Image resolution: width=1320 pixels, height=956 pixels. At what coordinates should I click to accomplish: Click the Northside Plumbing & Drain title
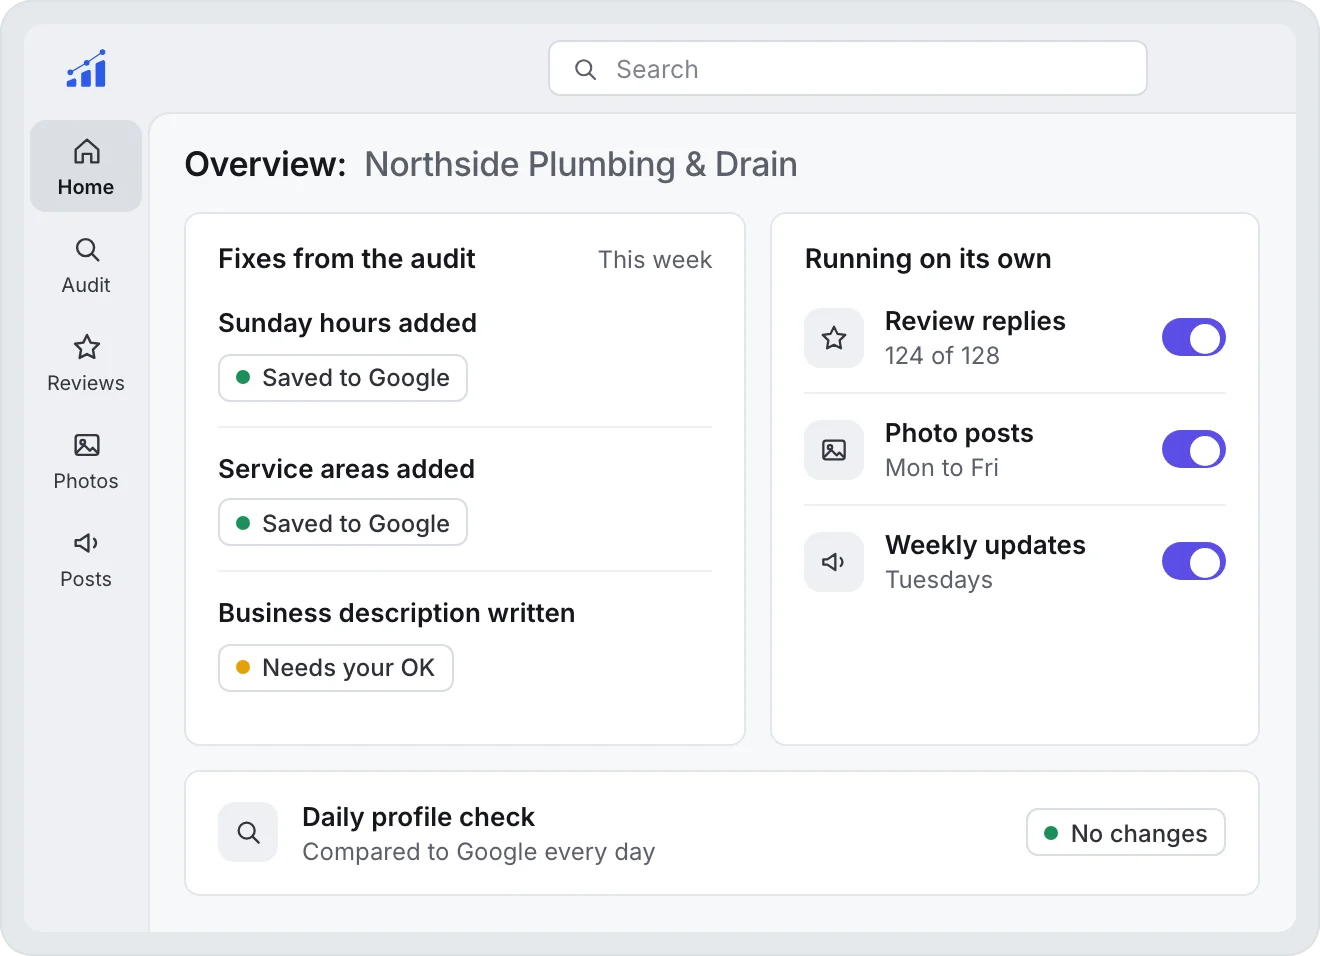point(581,164)
